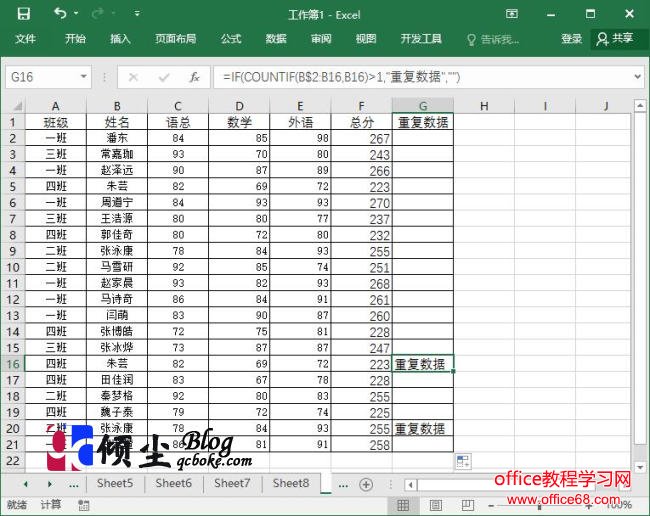Customize Quick Access Toolbar dropdown
Image resolution: width=650 pixels, height=516 pixels.
point(137,14)
